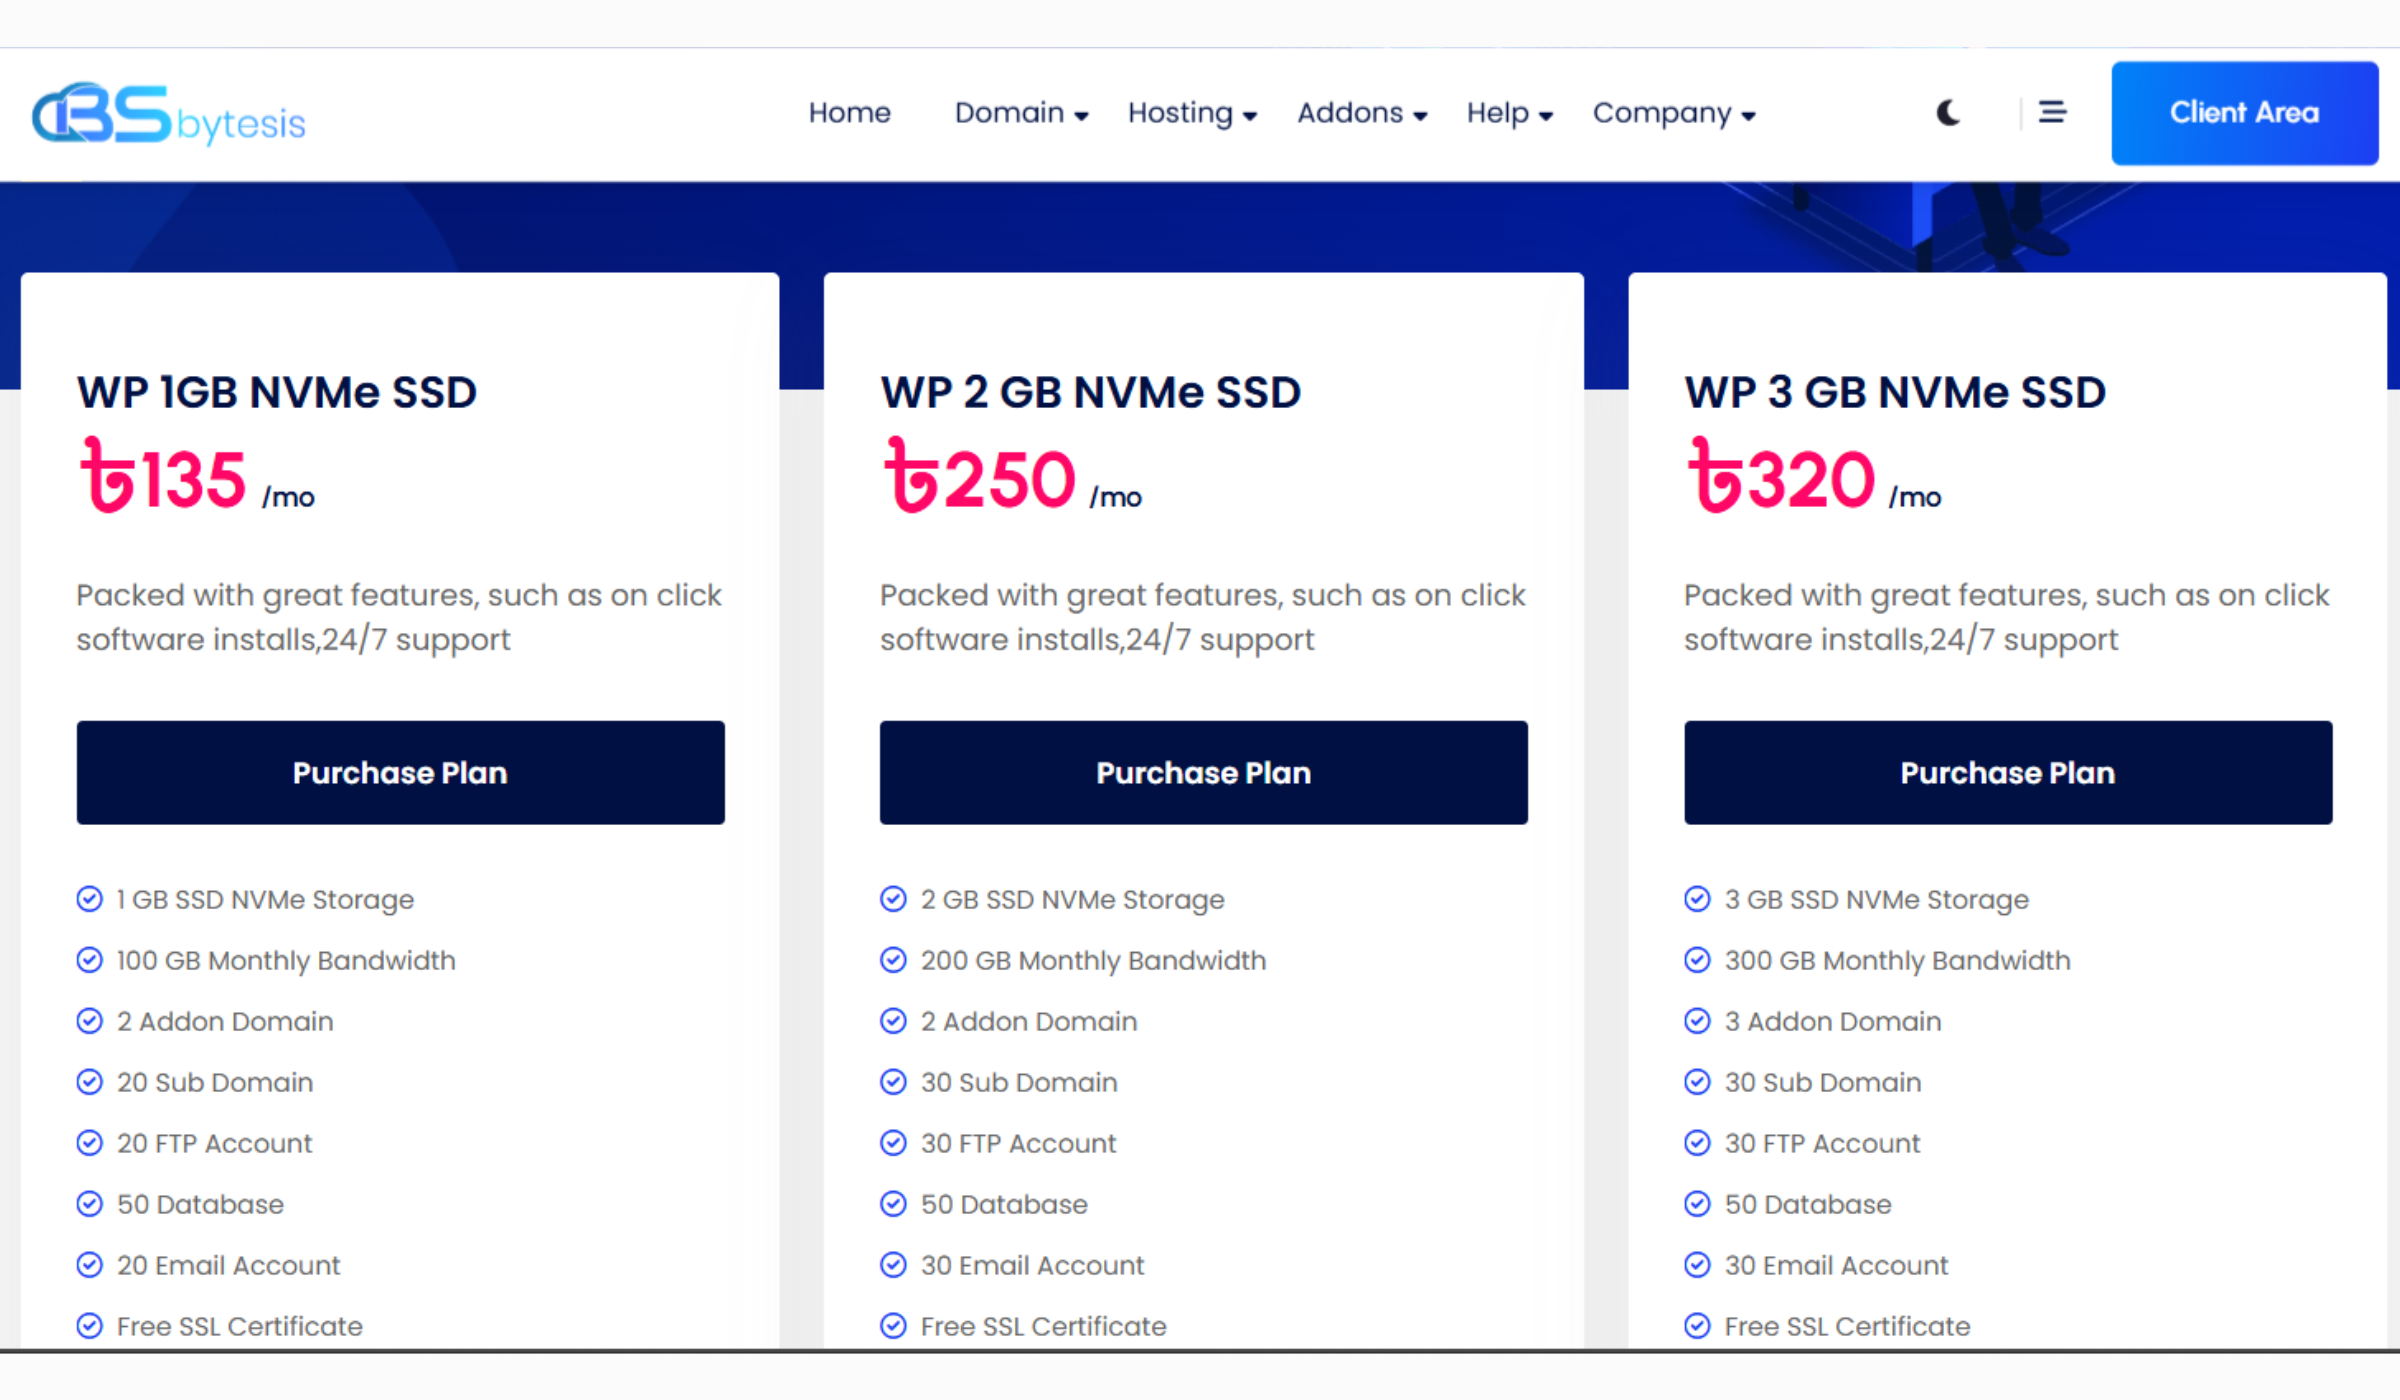Expand the Domain dropdown menu
This screenshot has width=2400, height=1400.
[1020, 113]
